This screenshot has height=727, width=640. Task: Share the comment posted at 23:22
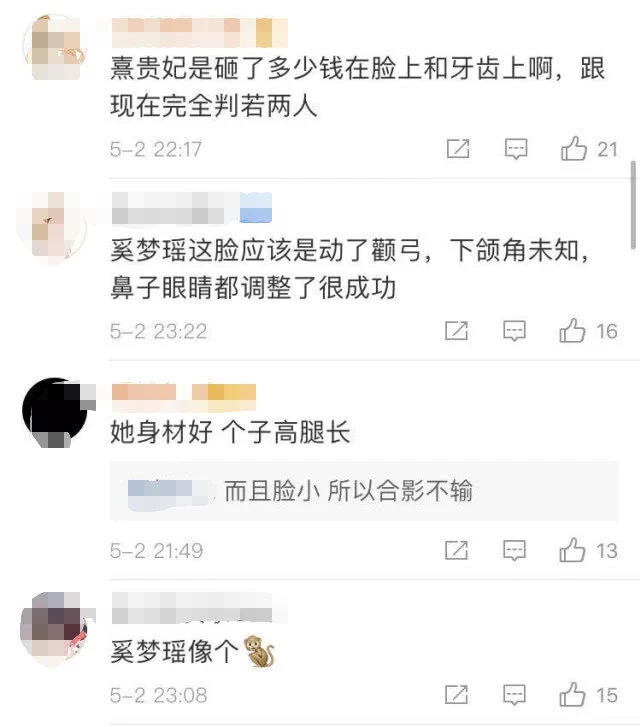coord(456,331)
